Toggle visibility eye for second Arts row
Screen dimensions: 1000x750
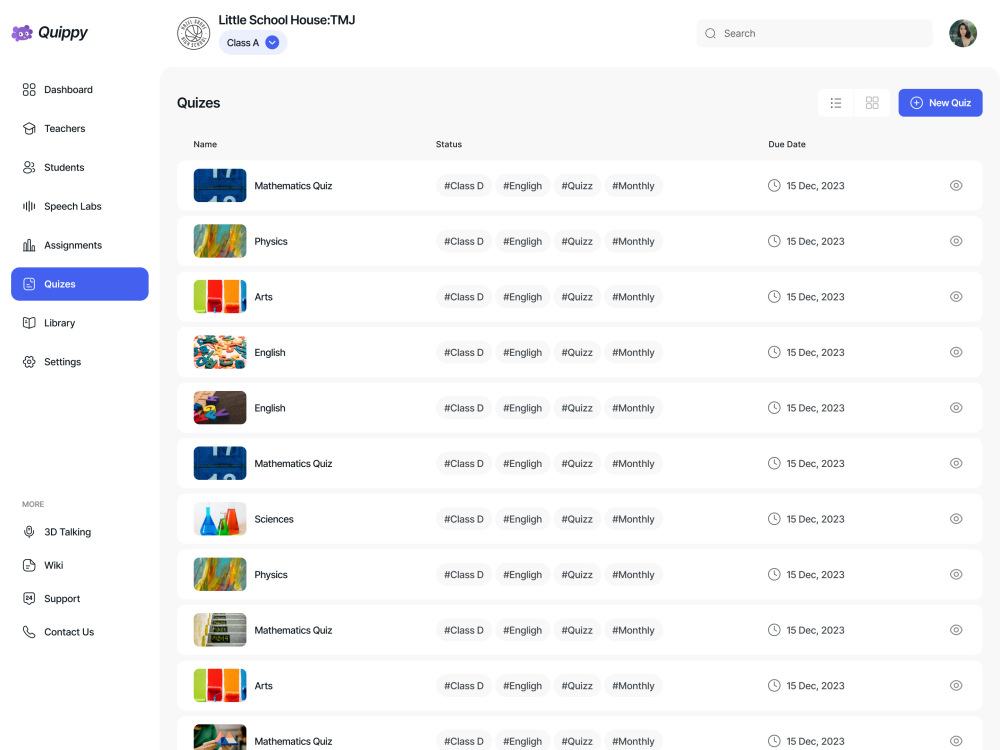[956, 686]
